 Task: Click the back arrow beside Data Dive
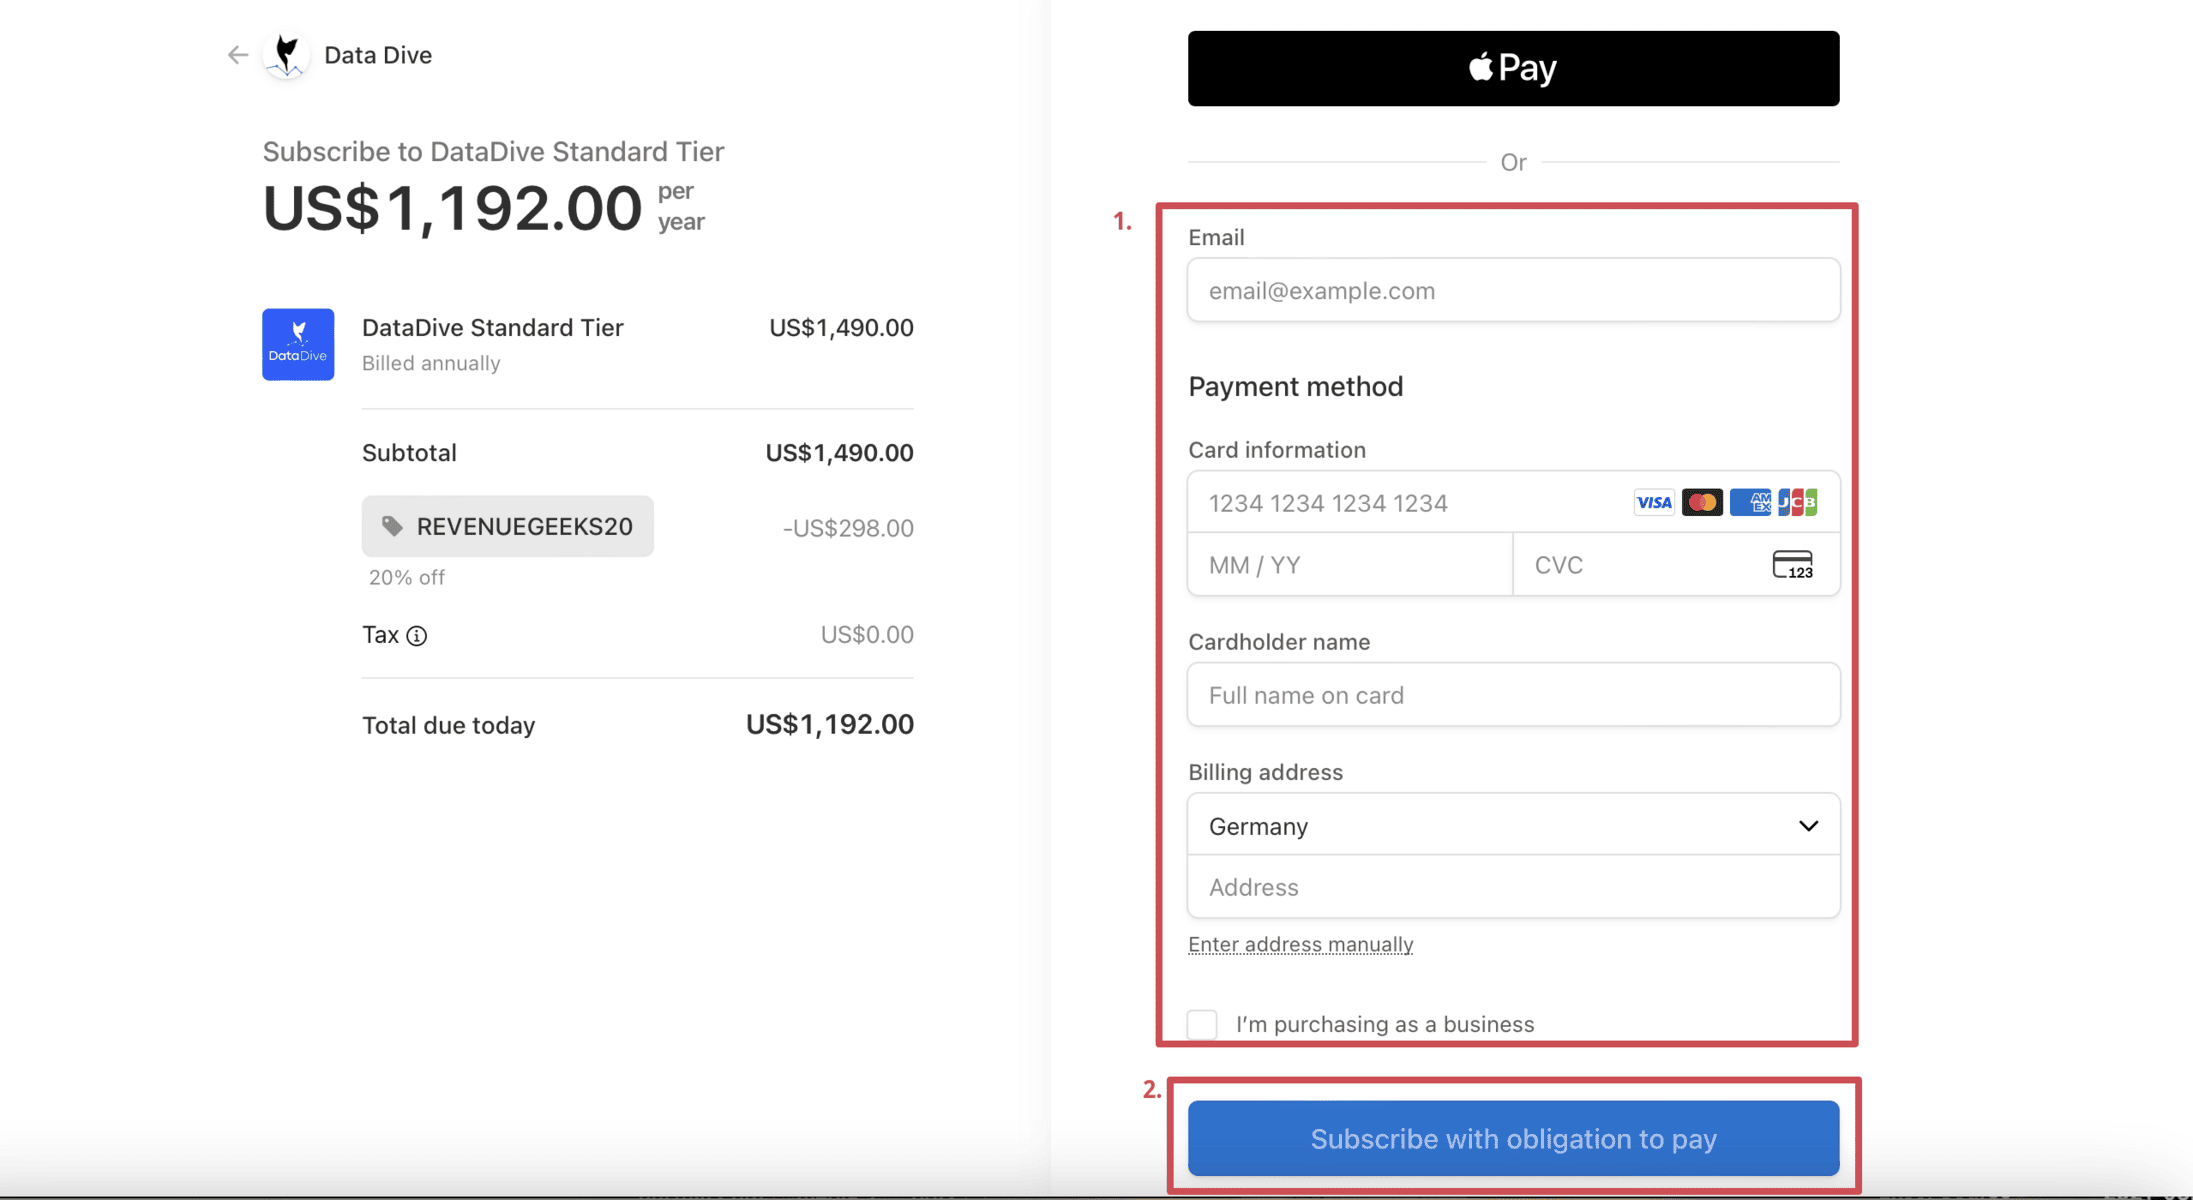pyautogui.click(x=237, y=55)
